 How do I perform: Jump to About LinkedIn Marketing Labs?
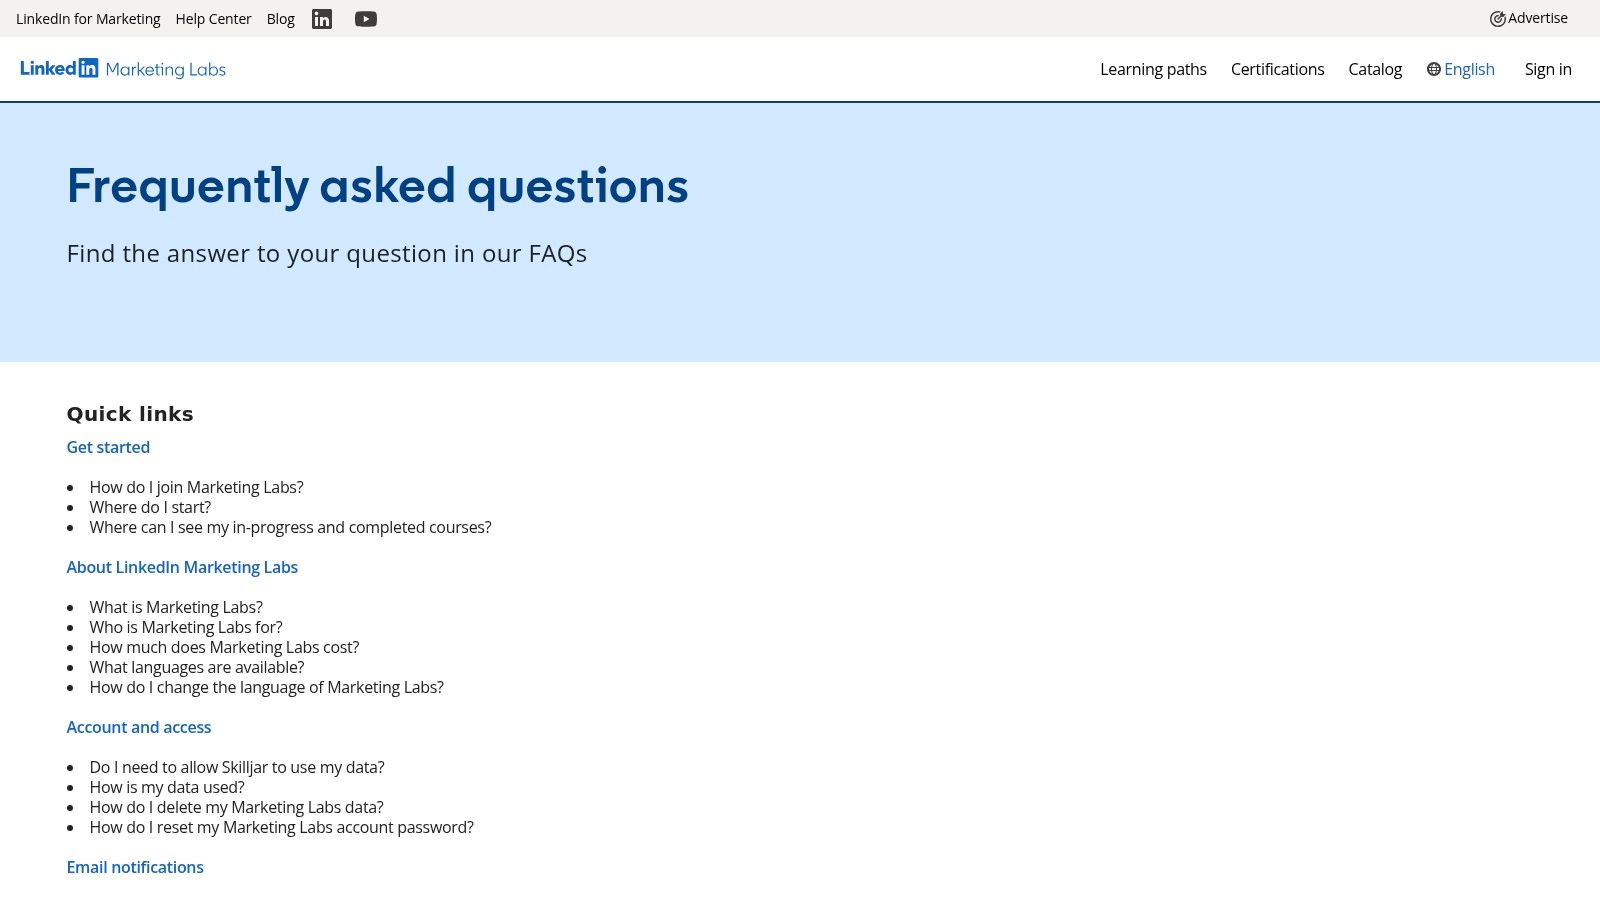coord(182,567)
